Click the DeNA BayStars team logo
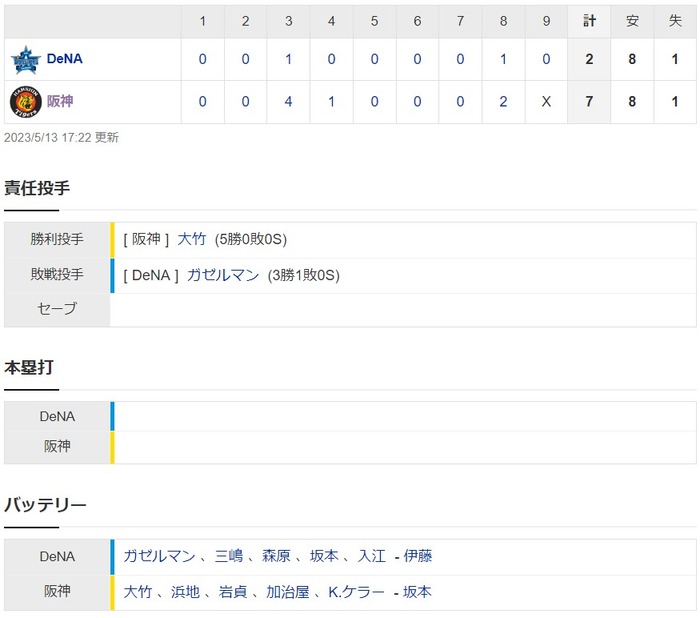Screen dimensions: 700x618 25,60
